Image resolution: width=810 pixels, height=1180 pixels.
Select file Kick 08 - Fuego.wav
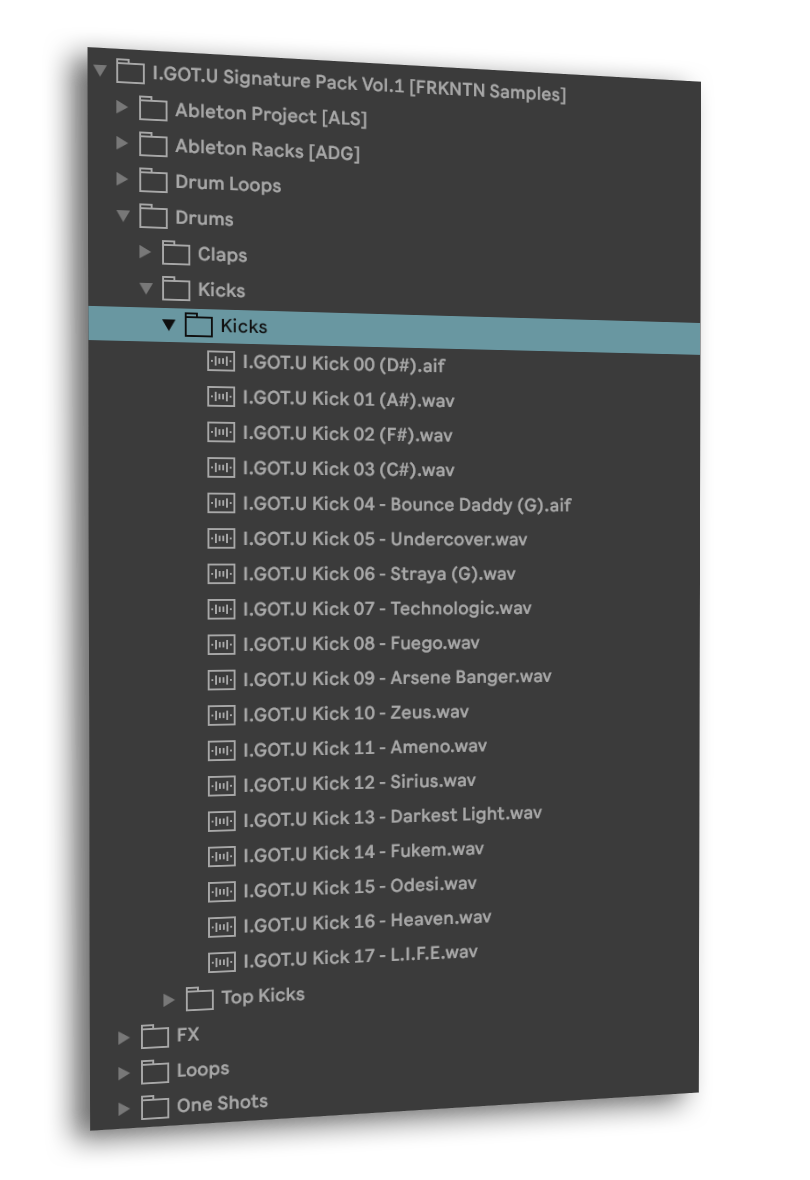coord(361,643)
